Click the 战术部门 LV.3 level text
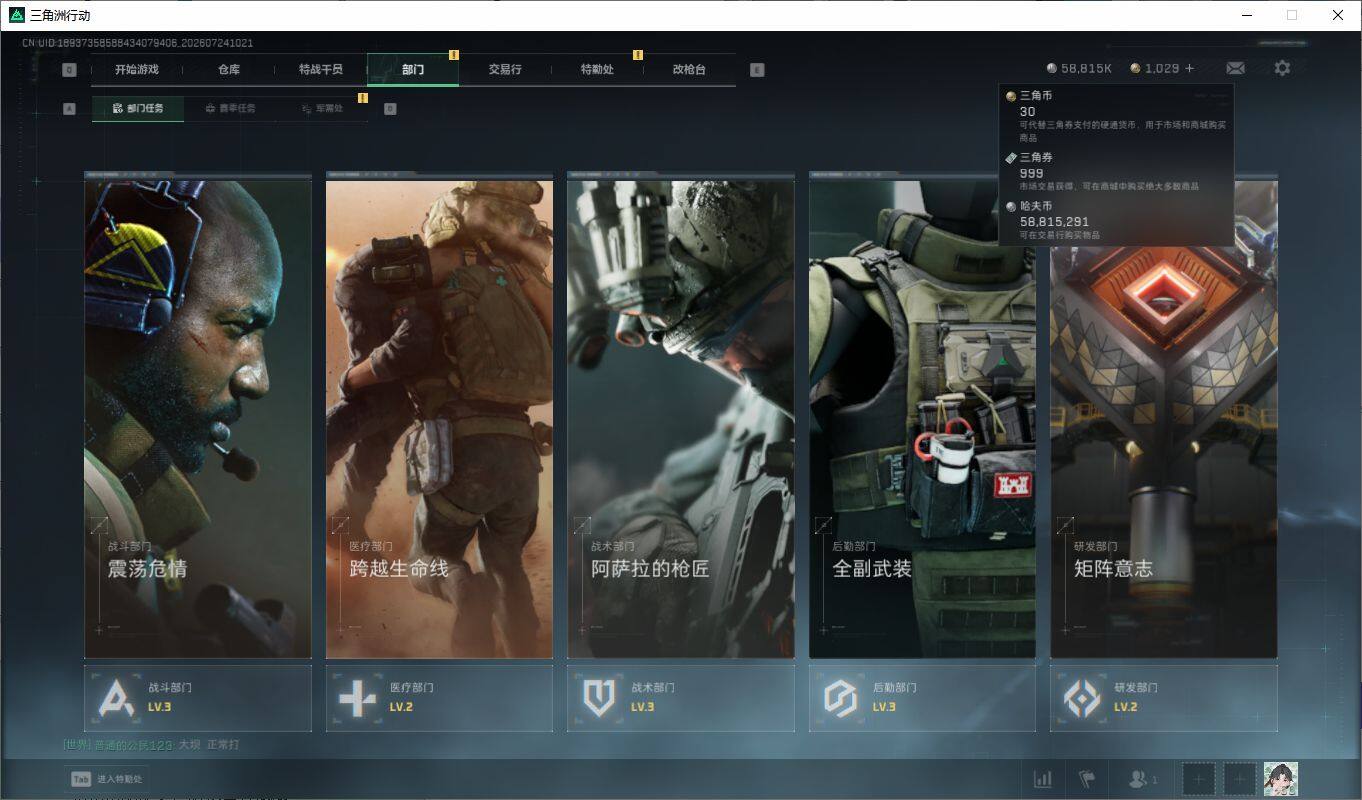1362x800 pixels. (643, 707)
